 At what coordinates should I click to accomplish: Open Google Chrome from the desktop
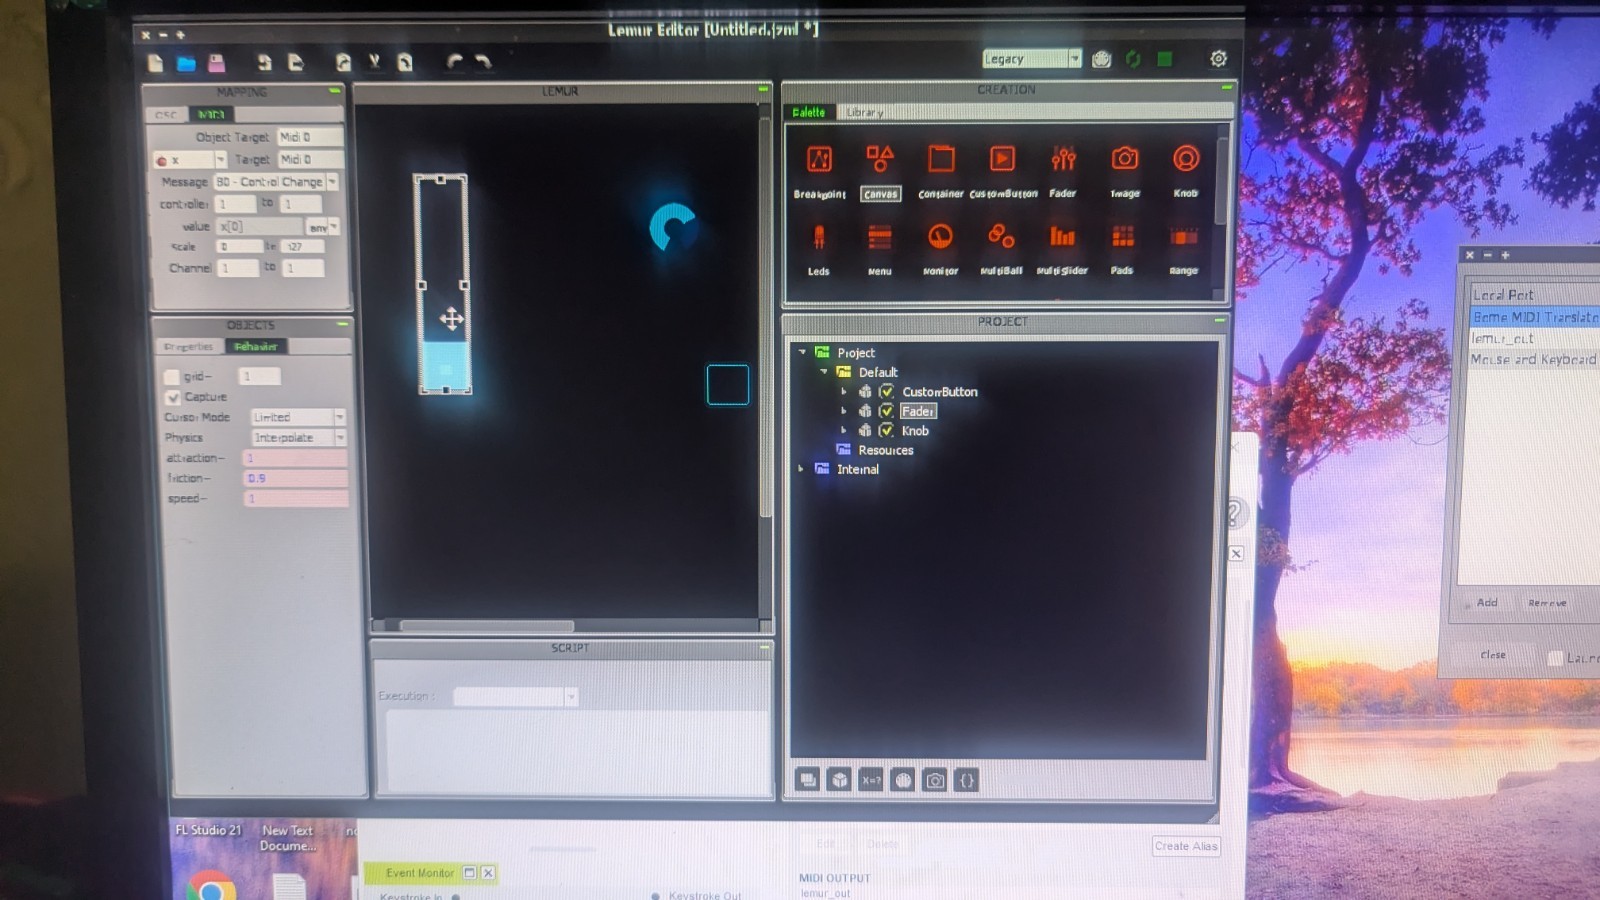coord(211,887)
